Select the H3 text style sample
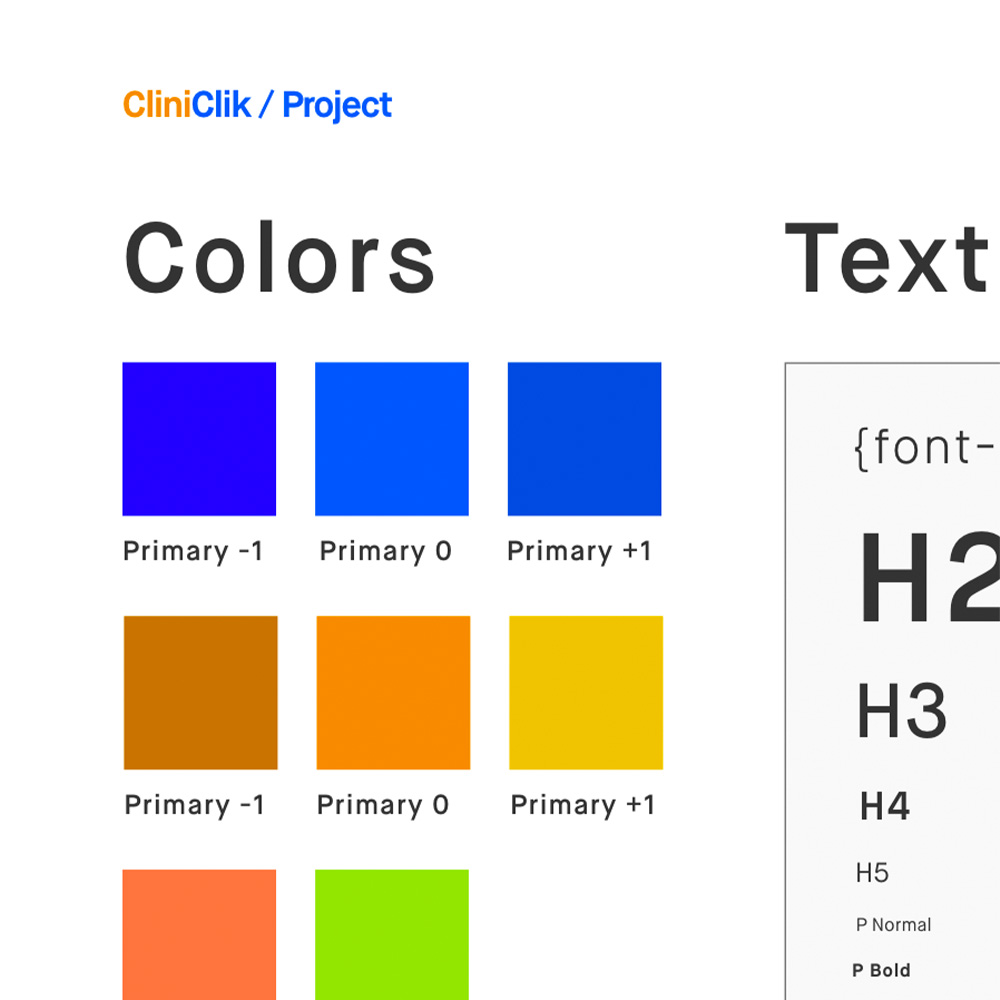The width and height of the screenshot is (1000, 1000). tap(902, 710)
